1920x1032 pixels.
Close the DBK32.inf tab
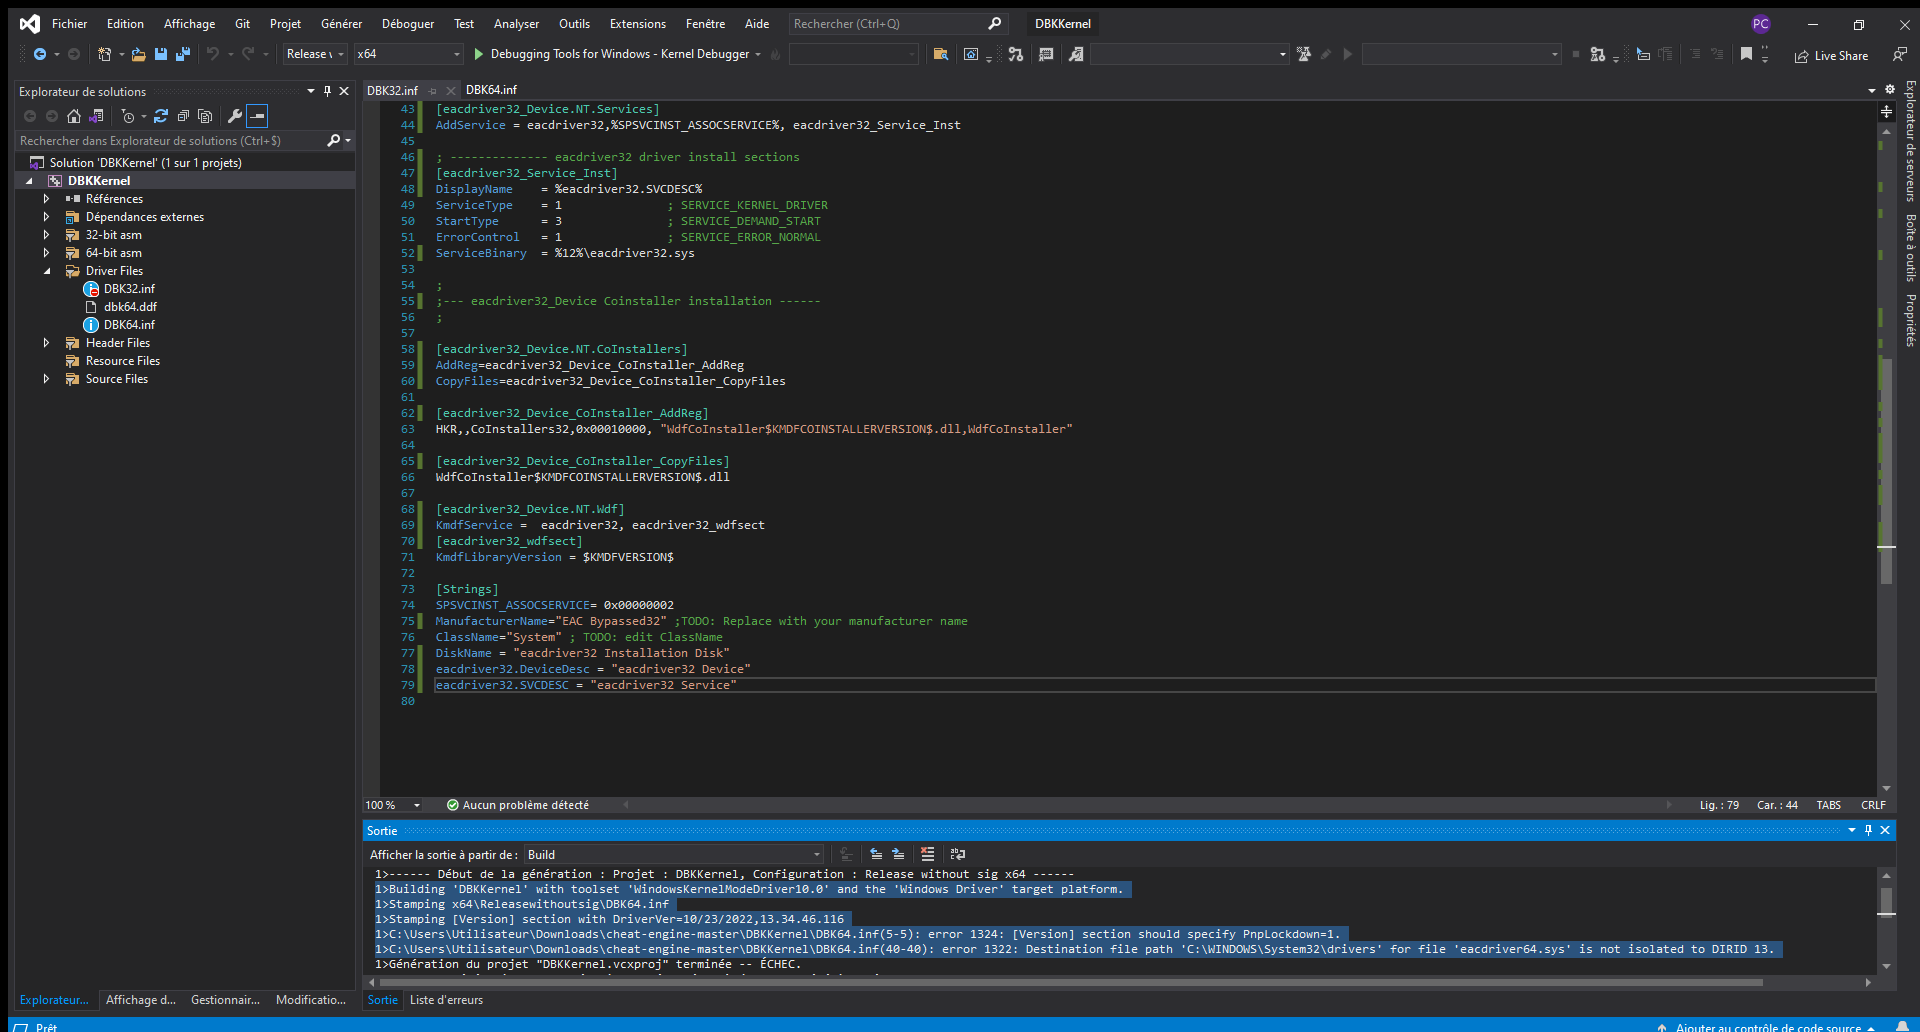(451, 91)
